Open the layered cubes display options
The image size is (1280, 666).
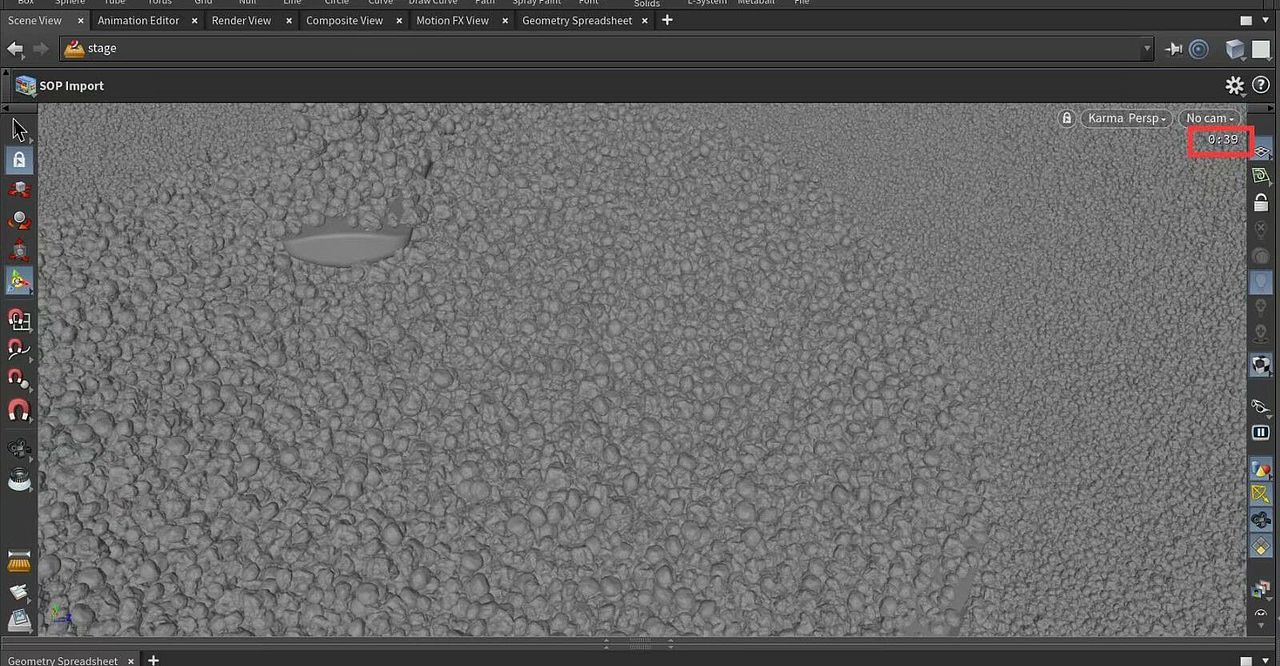pyautogui.click(x=1261, y=589)
